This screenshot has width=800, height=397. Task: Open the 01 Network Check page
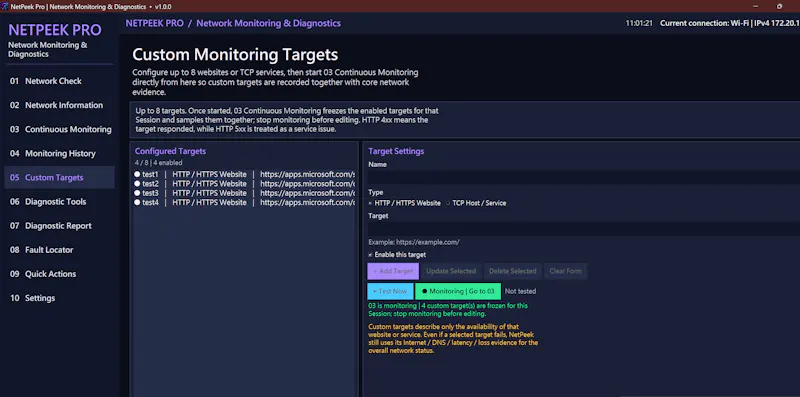[59, 81]
